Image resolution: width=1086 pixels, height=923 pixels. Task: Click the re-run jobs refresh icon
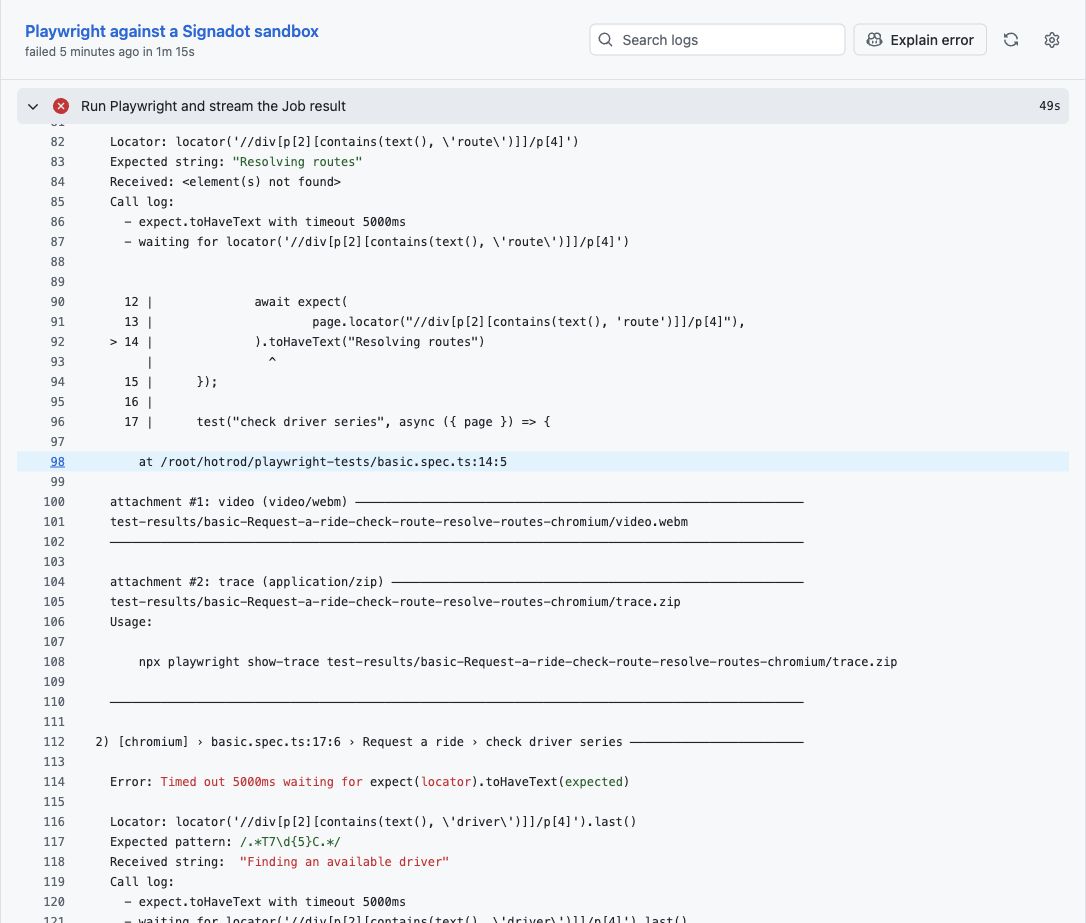pos(1011,39)
